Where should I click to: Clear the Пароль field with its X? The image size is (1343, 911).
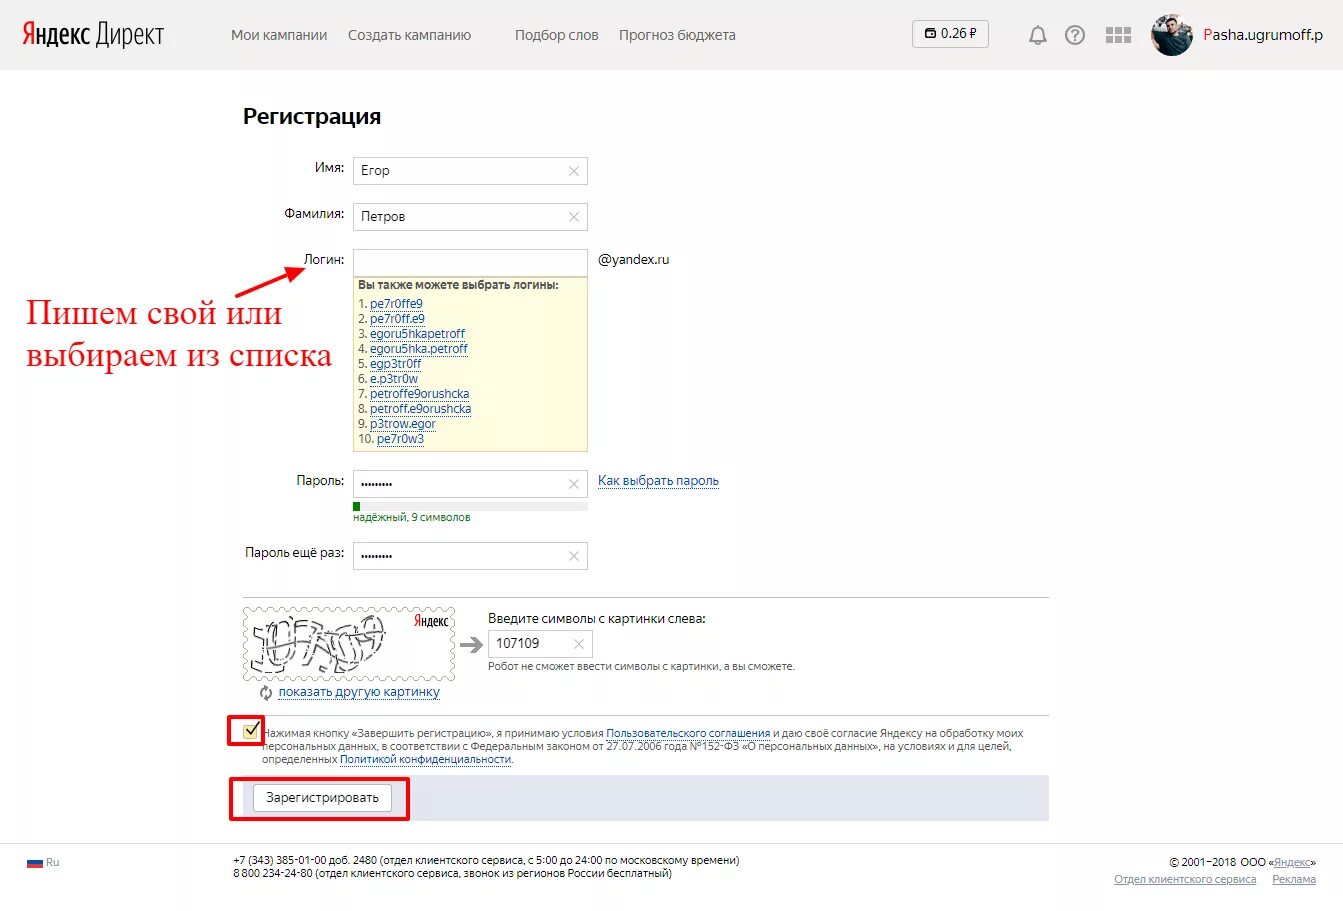(574, 484)
